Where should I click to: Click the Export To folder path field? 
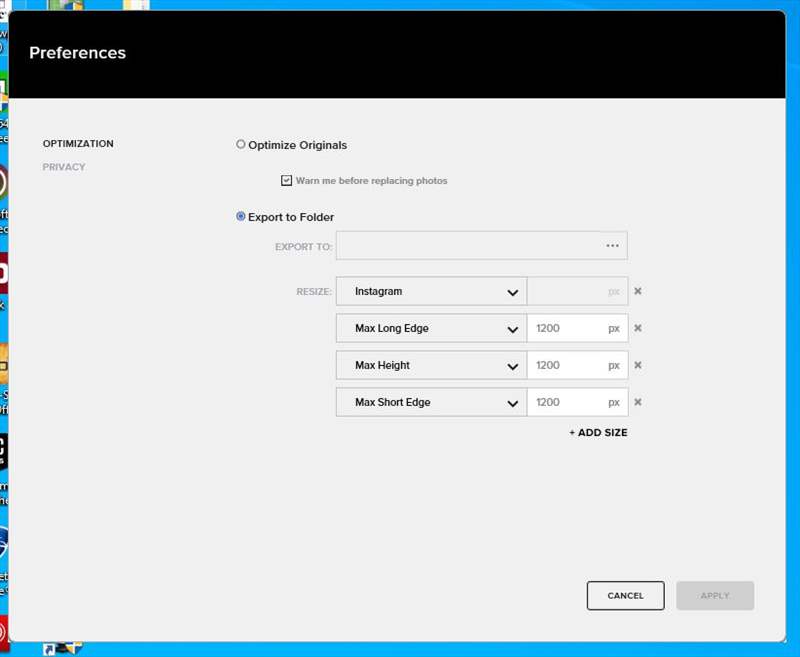coord(467,246)
